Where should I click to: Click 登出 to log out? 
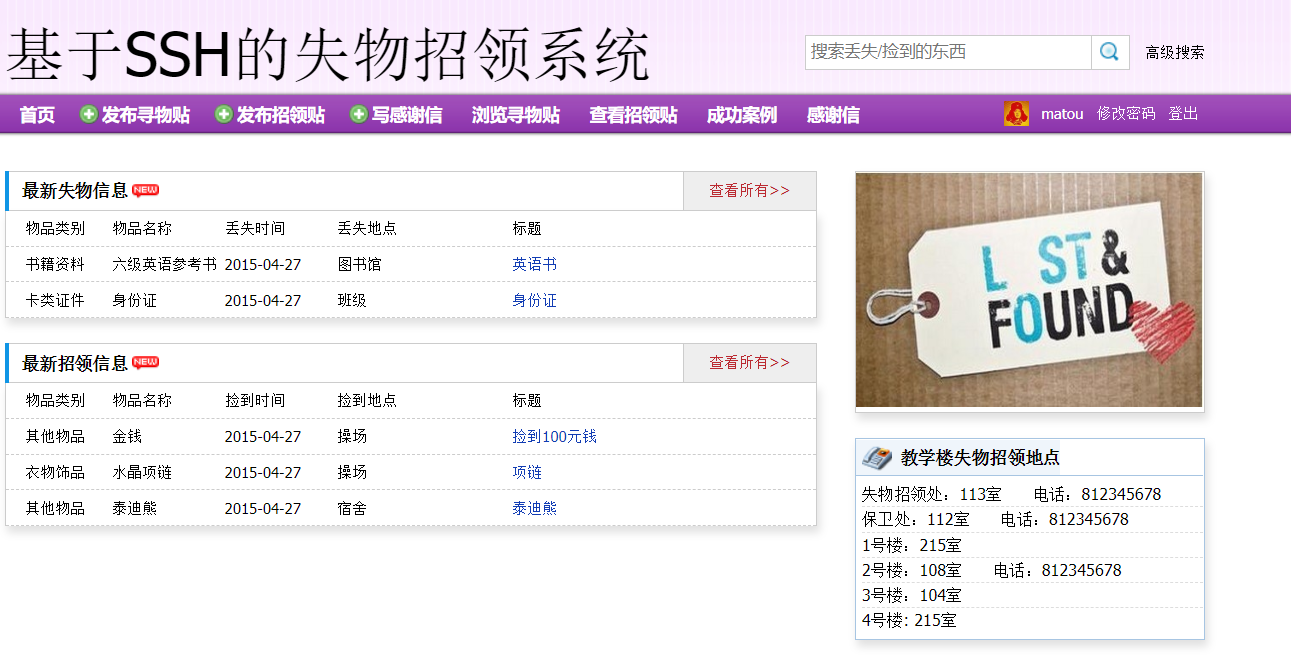pyautogui.click(x=1183, y=113)
